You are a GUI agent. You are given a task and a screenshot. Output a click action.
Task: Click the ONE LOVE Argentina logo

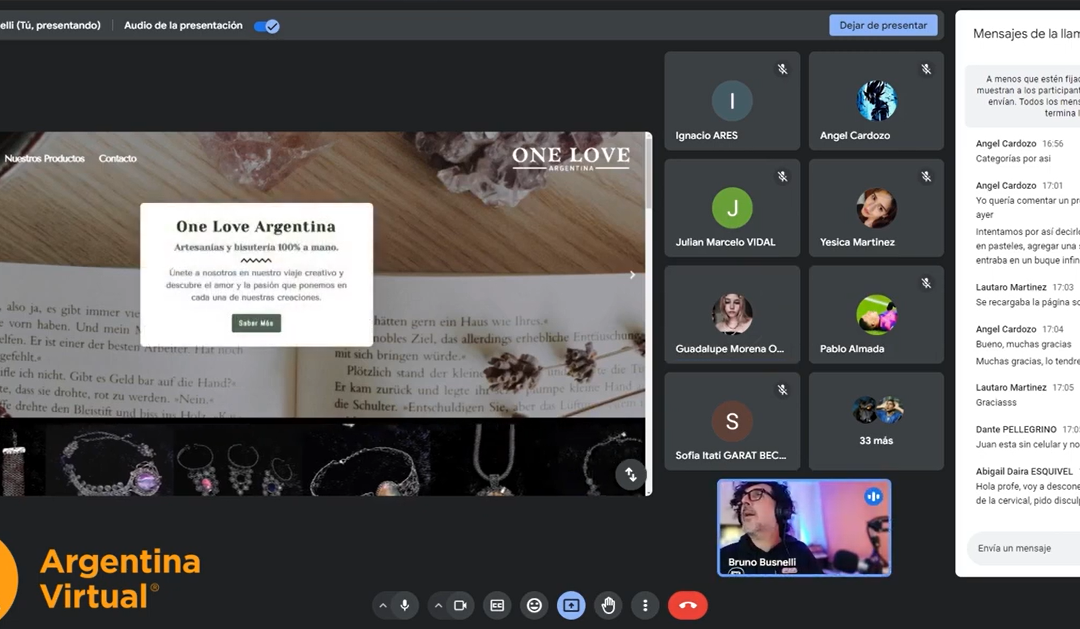coord(571,158)
